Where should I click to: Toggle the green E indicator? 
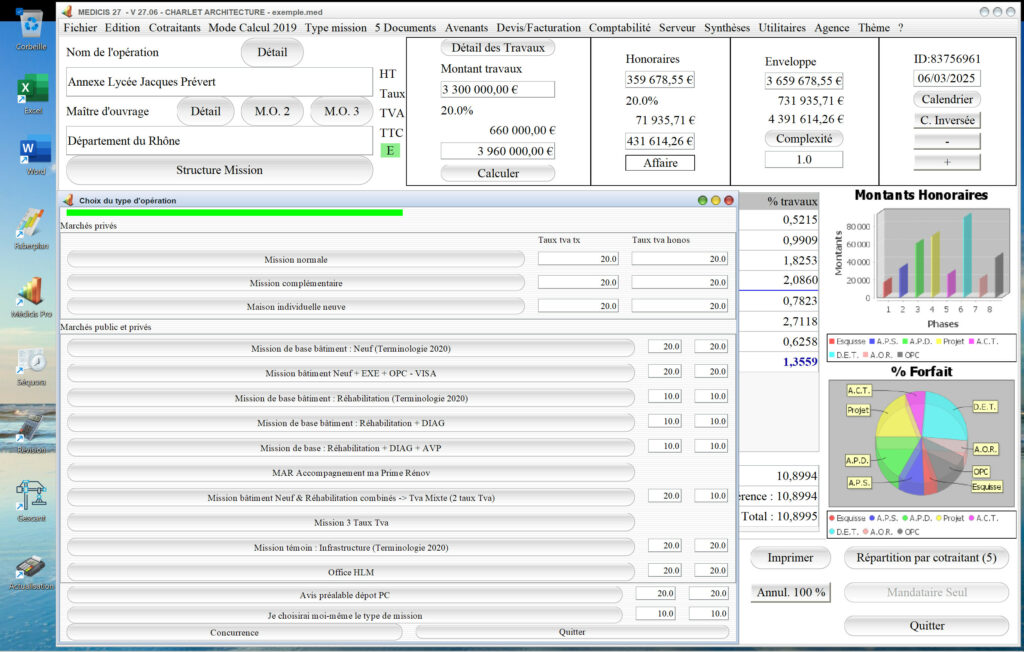[390, 150]
